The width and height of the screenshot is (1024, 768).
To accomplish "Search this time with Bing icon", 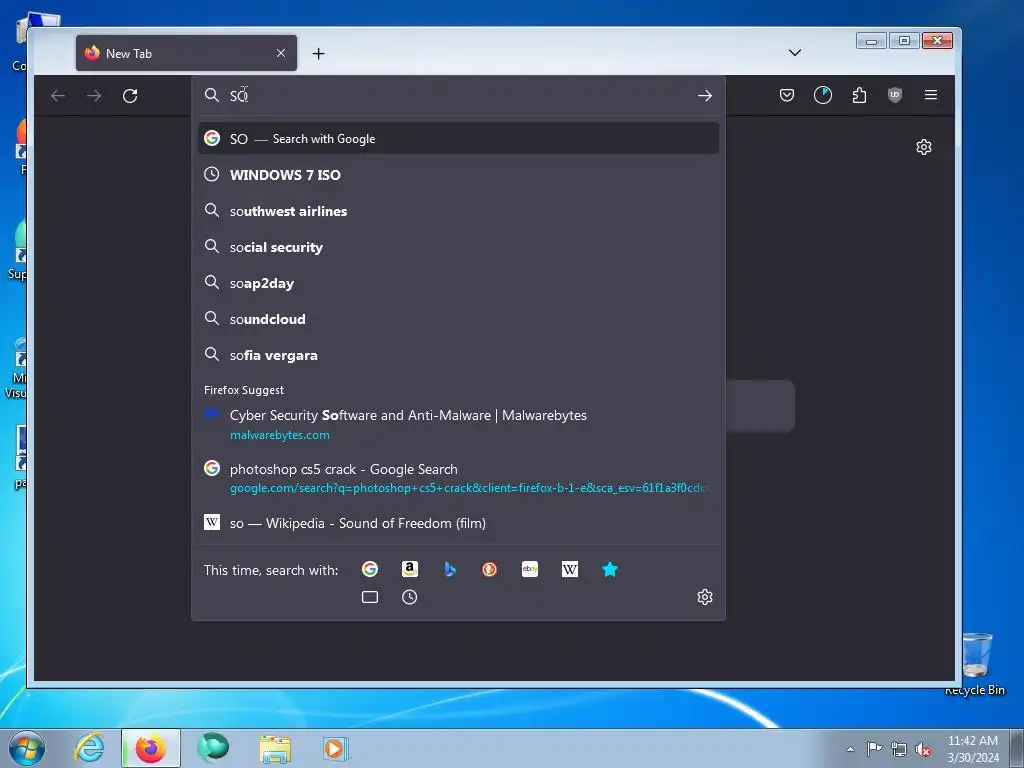I will 450,569.
